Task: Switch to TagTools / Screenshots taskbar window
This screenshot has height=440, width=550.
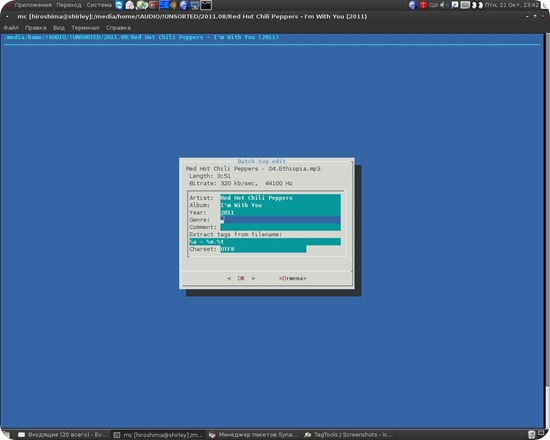Action: coord(349,435)
